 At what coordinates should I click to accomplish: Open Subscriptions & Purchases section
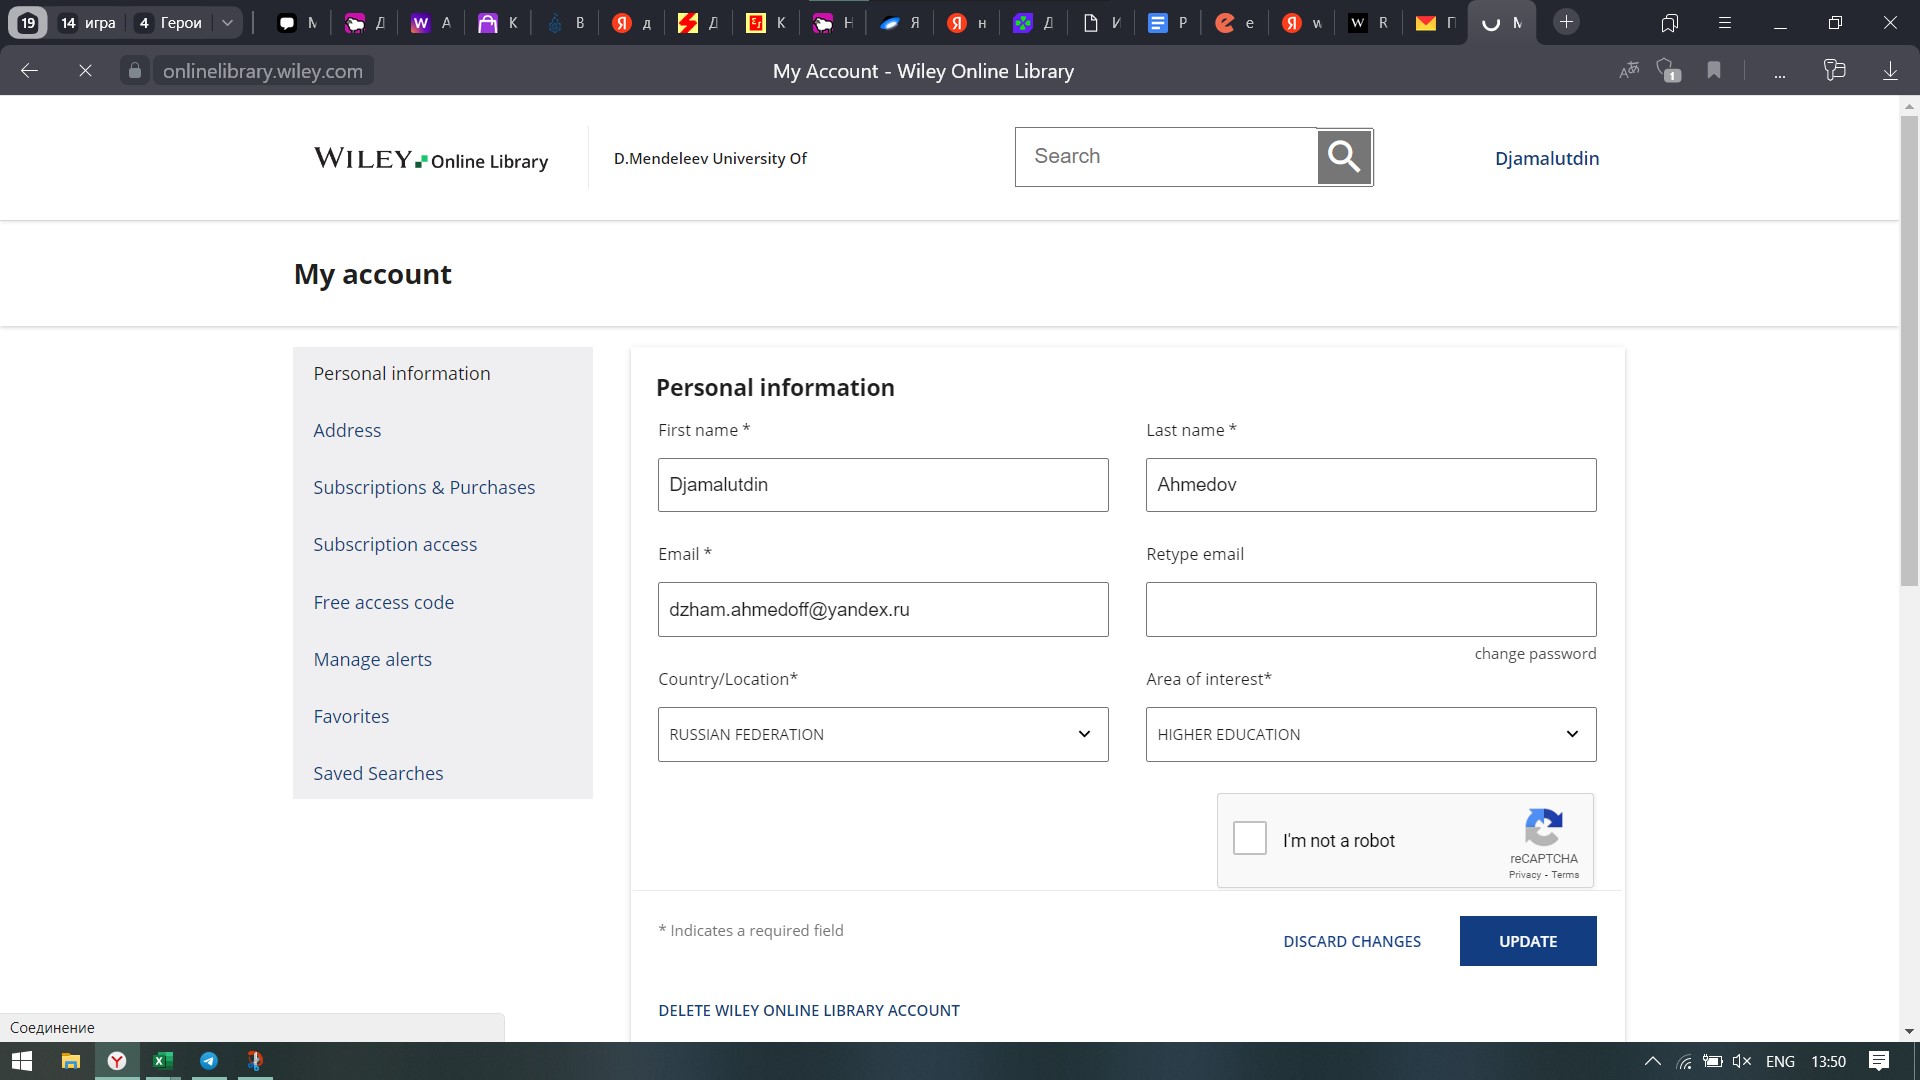(424, 487)
